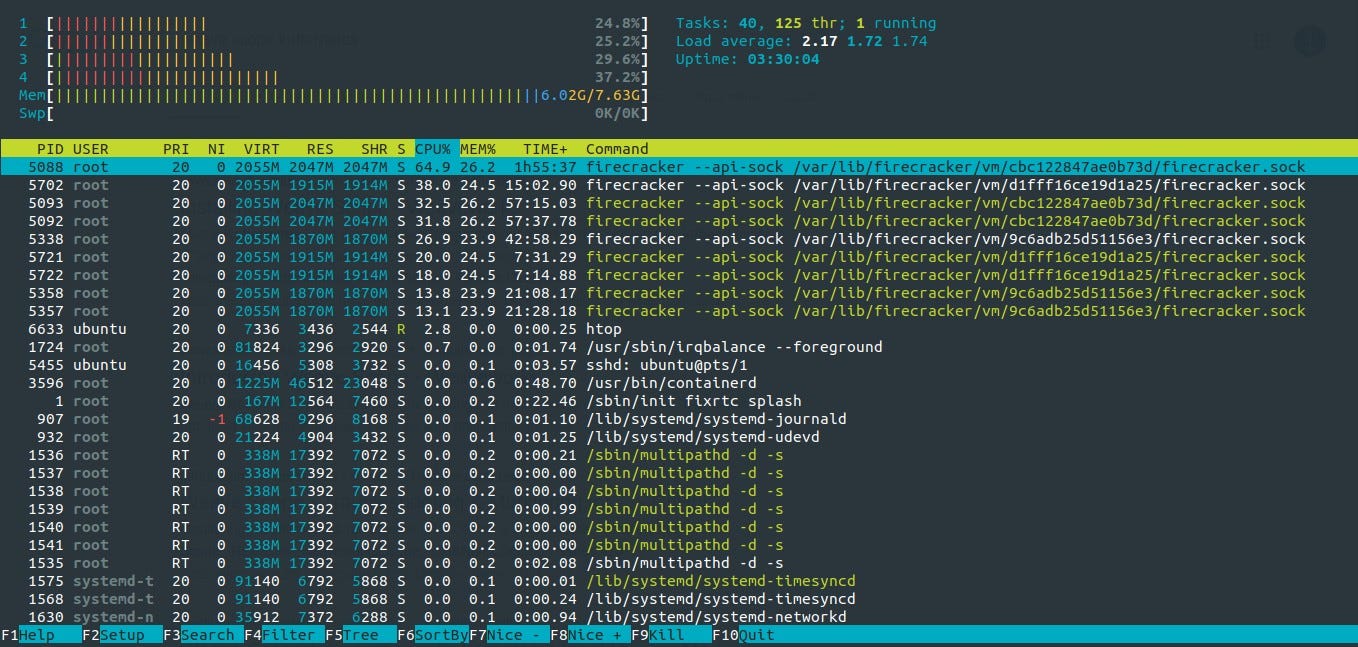Select firecracker thread PID 5092
Screen dimensions: 1358x647
(679, 221)
